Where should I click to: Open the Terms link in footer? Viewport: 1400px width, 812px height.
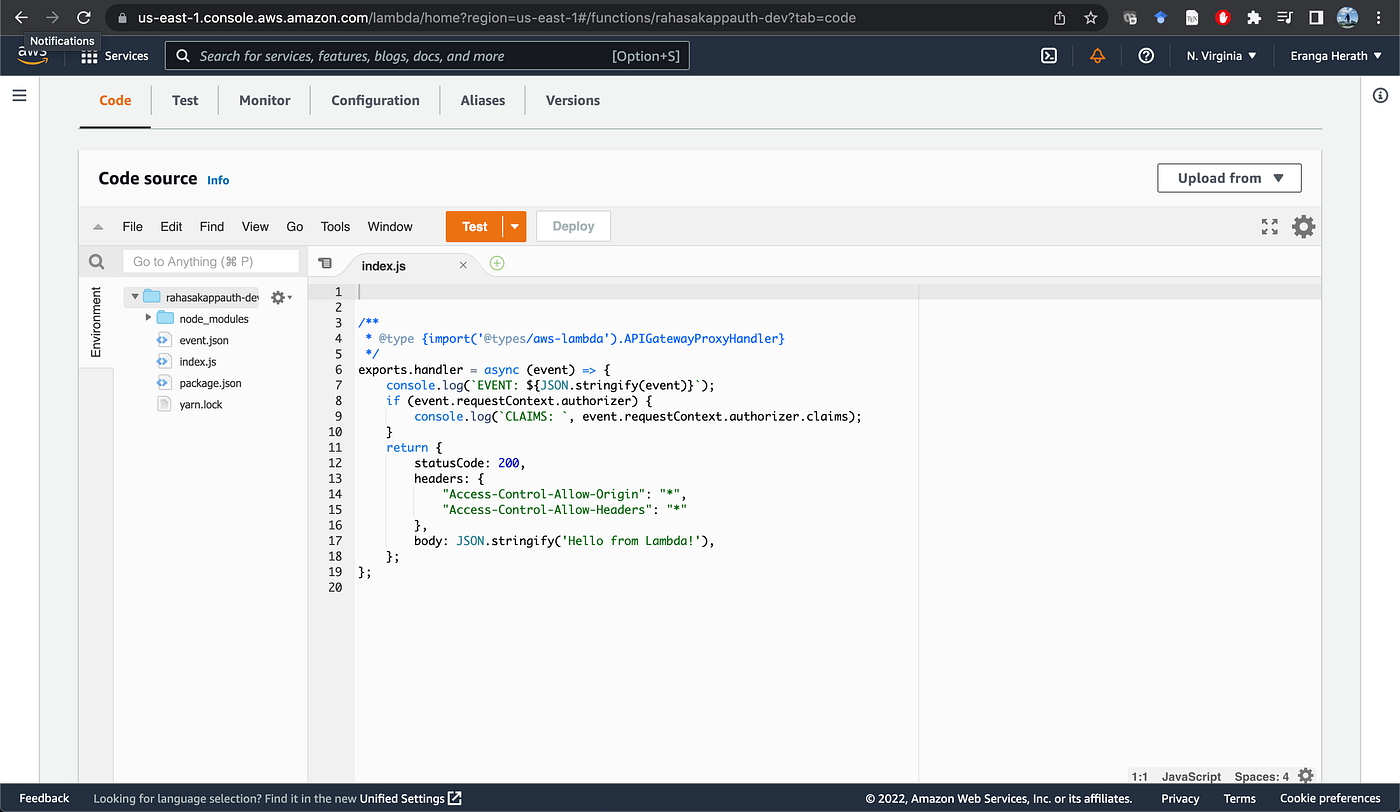[x=1240, y=798]
